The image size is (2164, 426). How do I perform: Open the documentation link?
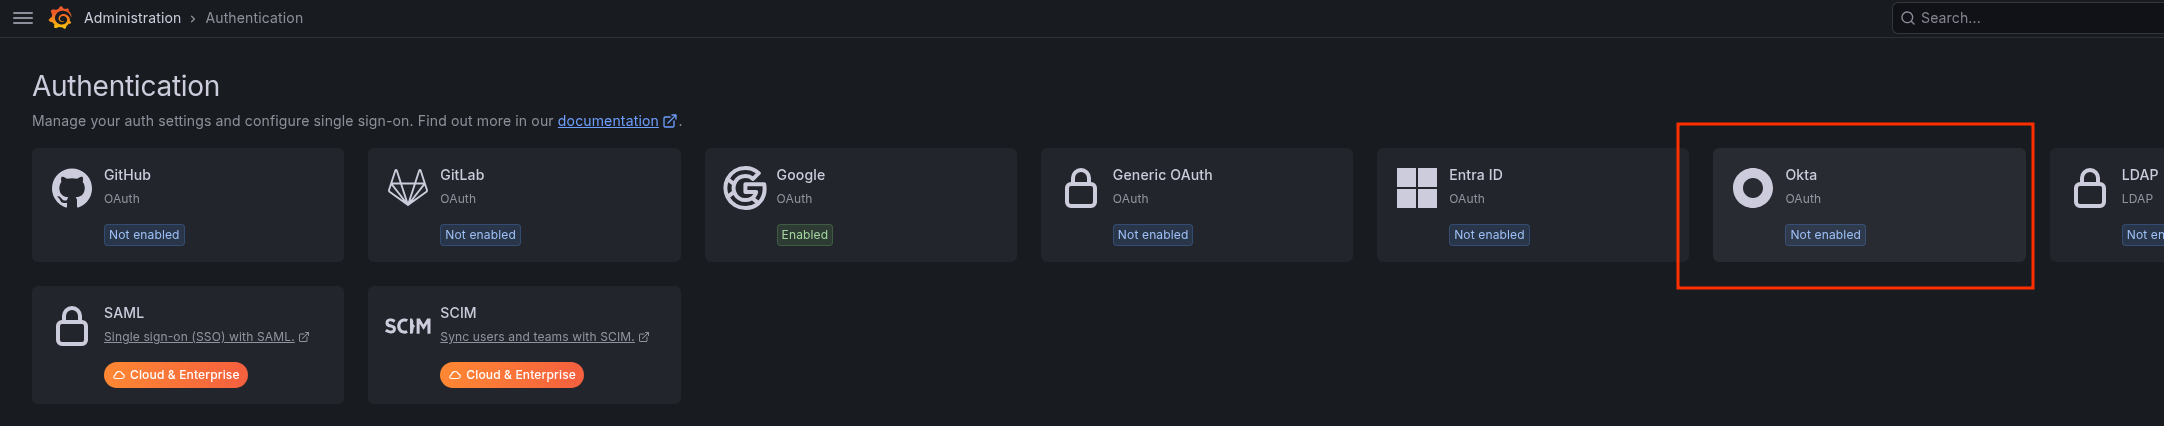click(x=608, y=121)
